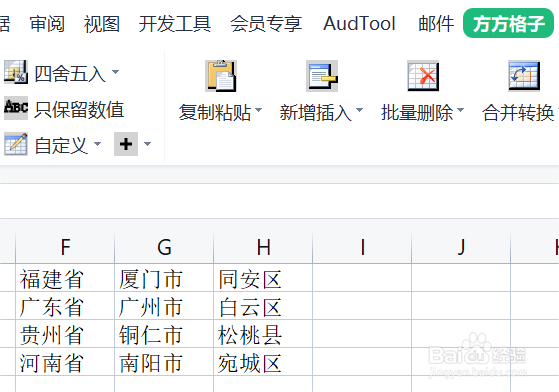This screenshot has width=559, height=392.
Task: Select column I header
Action: coord(362,247)
